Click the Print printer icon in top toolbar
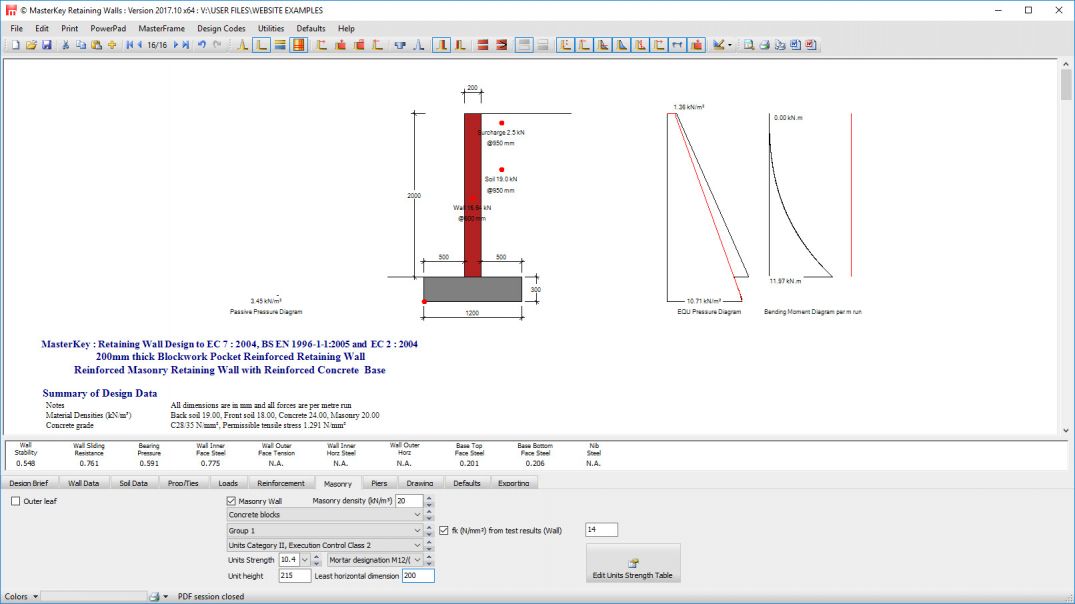 (x=764, y=45)
